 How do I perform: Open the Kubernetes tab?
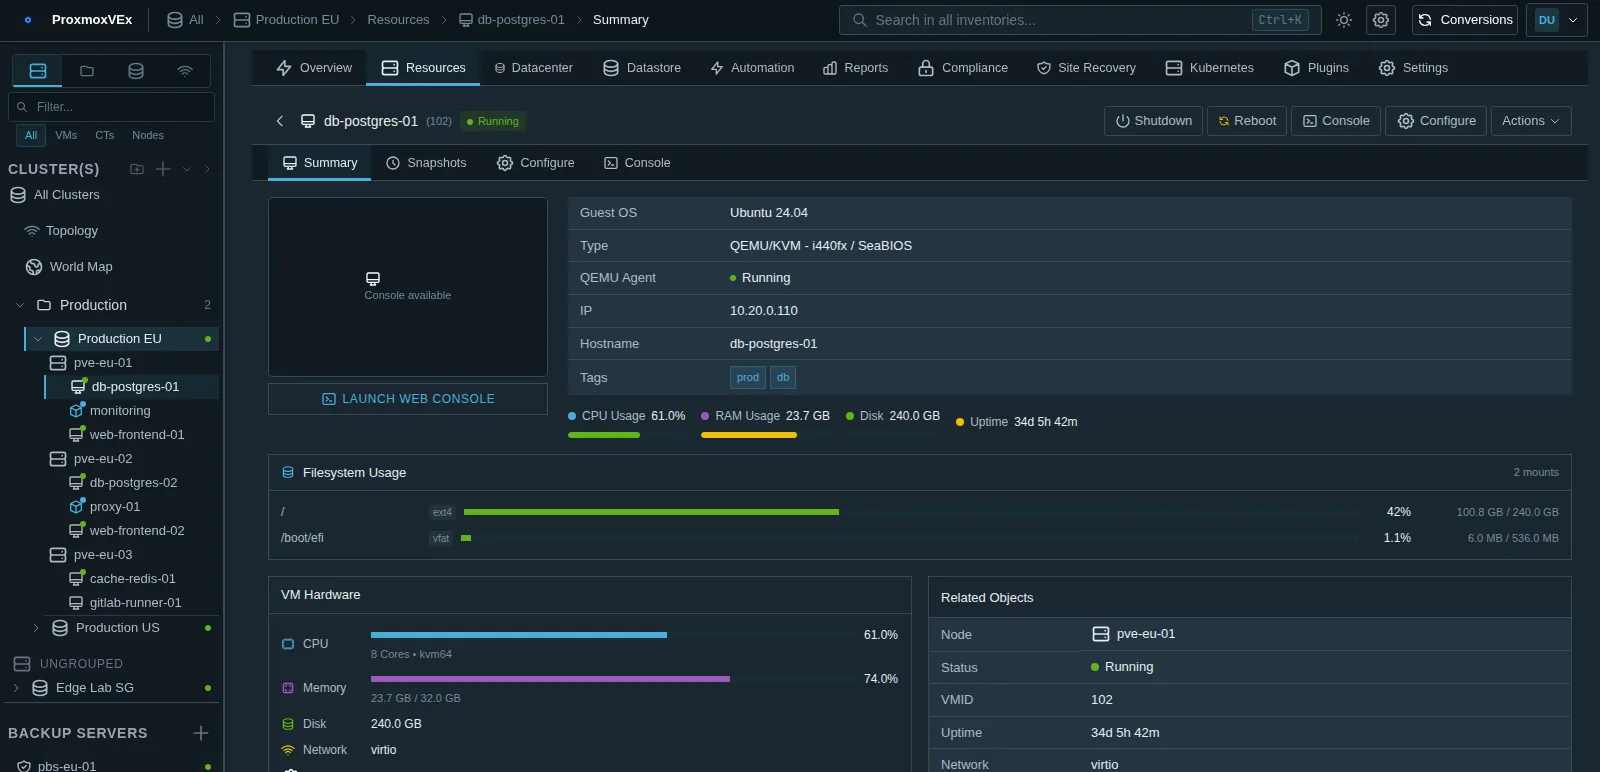[x=1209, y=68]
